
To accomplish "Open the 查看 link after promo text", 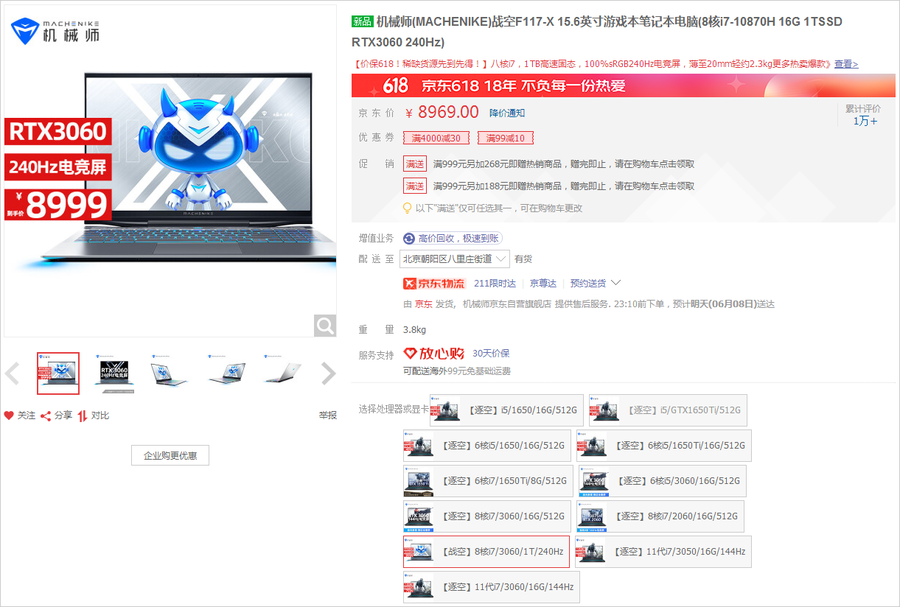I will point(846,64).
